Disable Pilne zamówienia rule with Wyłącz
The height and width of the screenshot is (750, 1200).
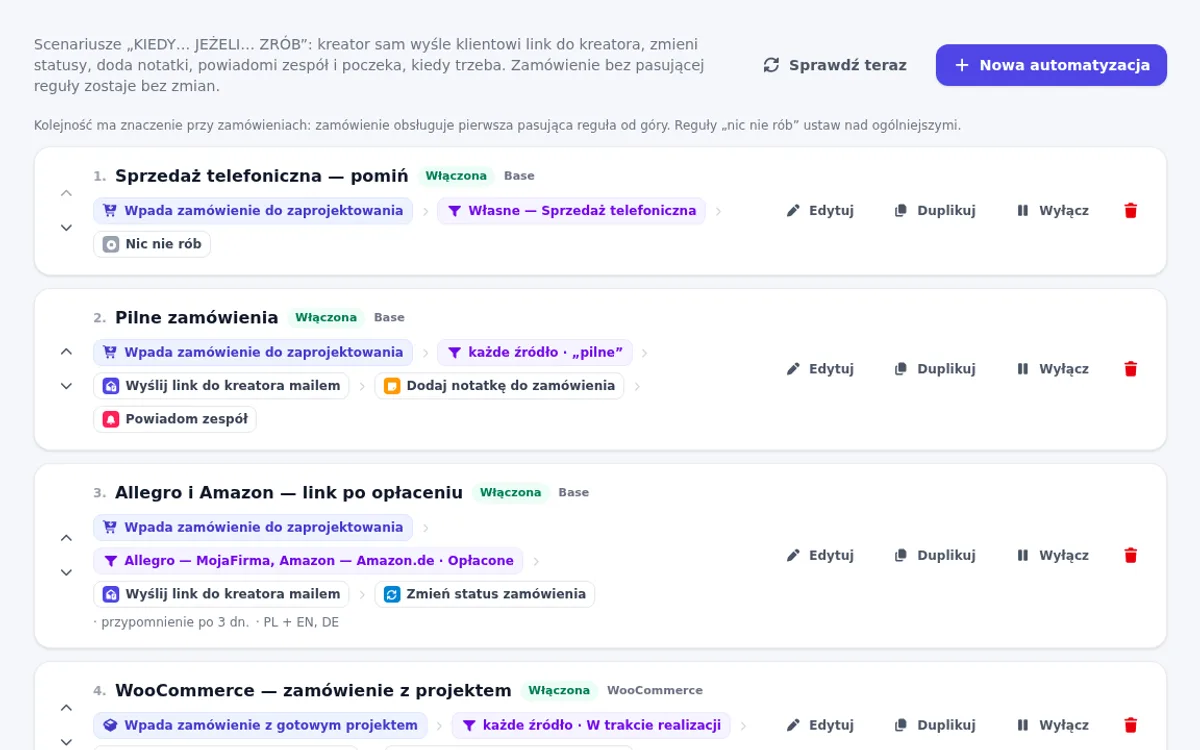pyautogui.click(x=1052, y=369)
